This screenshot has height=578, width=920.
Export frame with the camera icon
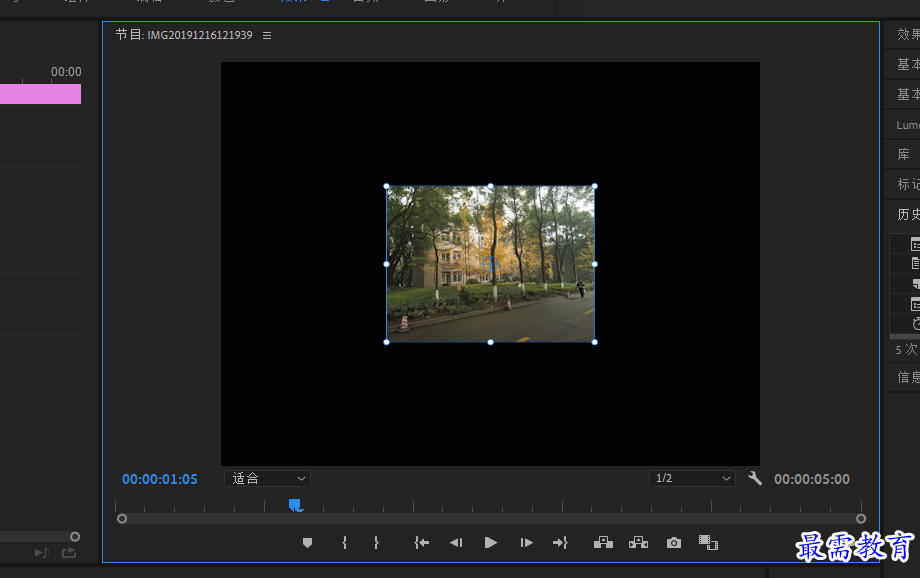(x=674, y=543)
